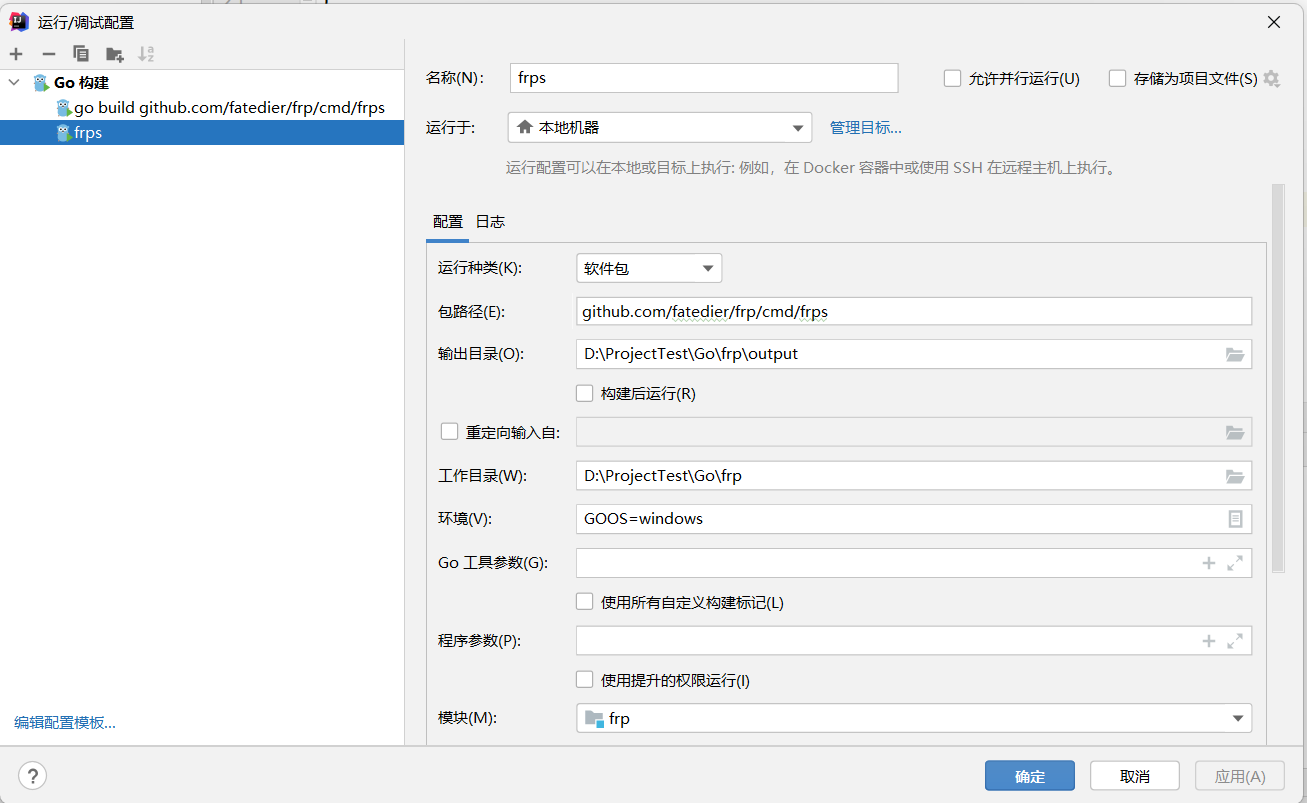Enable use all custom build tags
Screen dimensions: 1307x803
click(585, 602)
